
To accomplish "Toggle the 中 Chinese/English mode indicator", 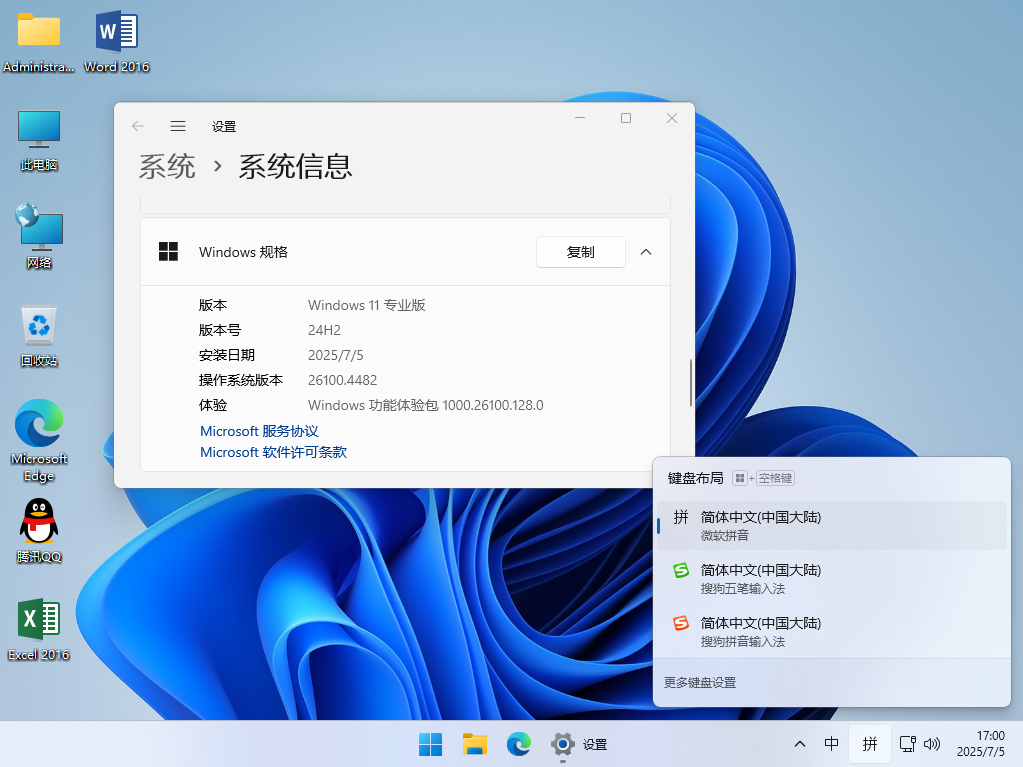I will (831, 744).
